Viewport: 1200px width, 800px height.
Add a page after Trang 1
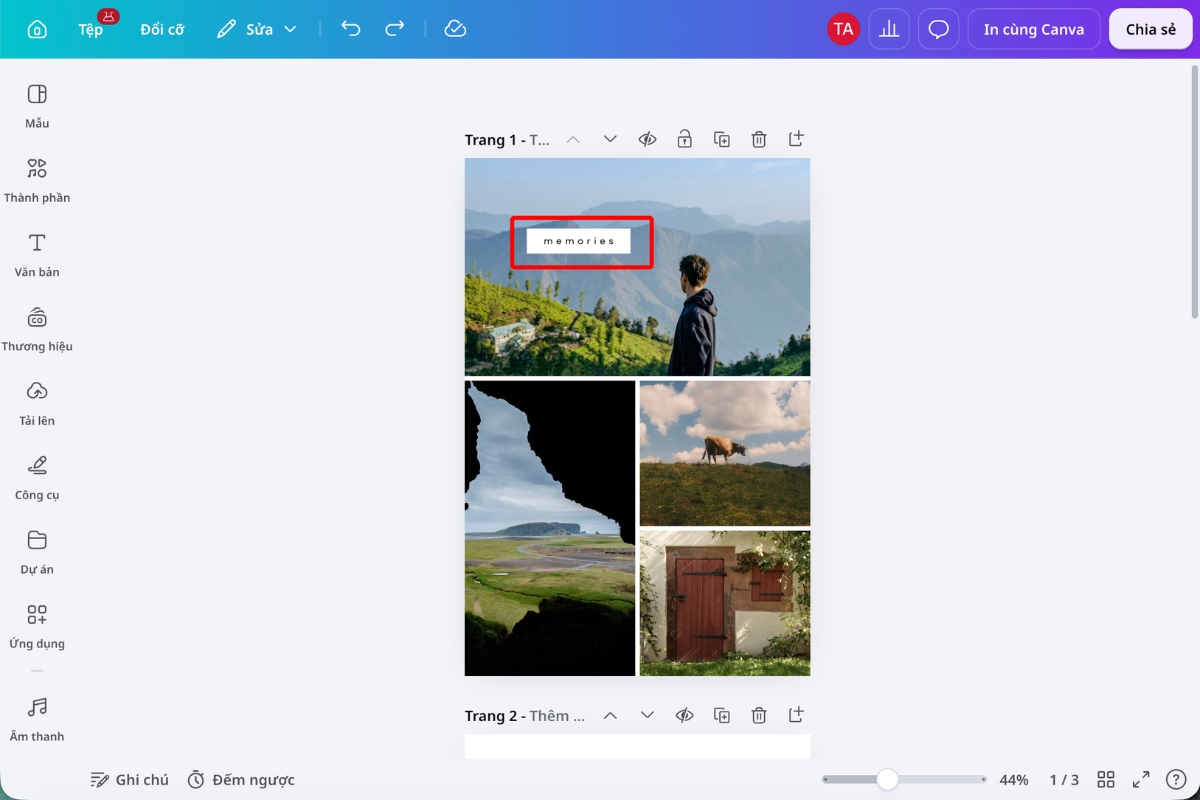click(x=796, y=139)
